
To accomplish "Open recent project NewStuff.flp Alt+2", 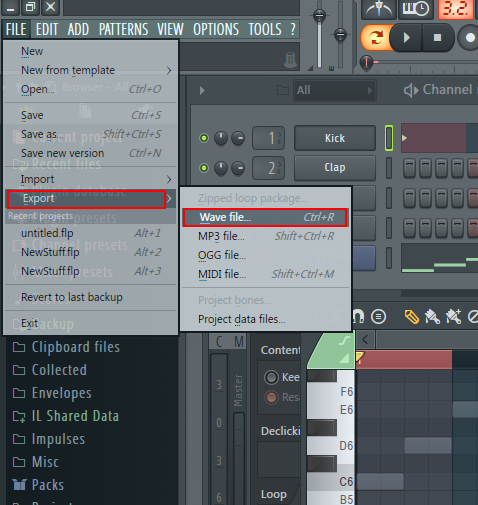I will click(90, 252).
